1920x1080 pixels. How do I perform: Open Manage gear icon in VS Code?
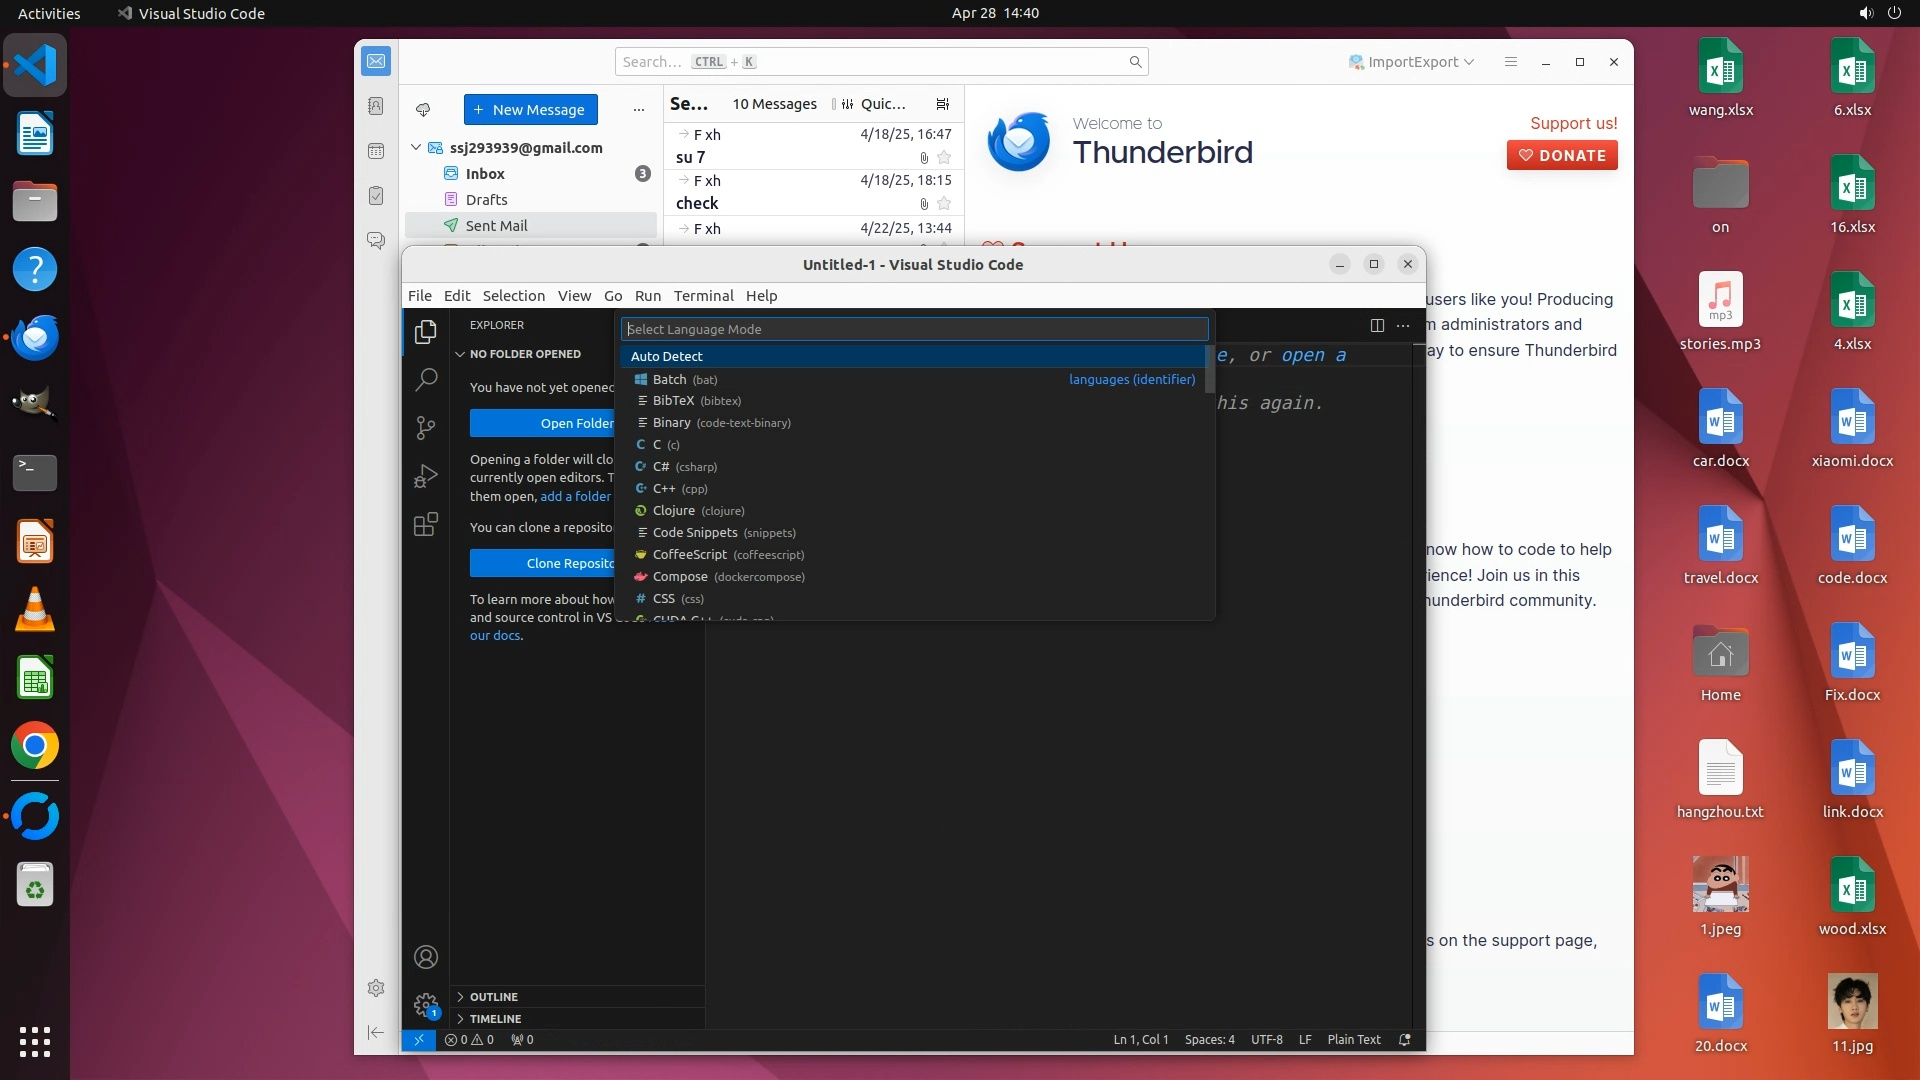pyautogui.click(x=426, y=1004)
